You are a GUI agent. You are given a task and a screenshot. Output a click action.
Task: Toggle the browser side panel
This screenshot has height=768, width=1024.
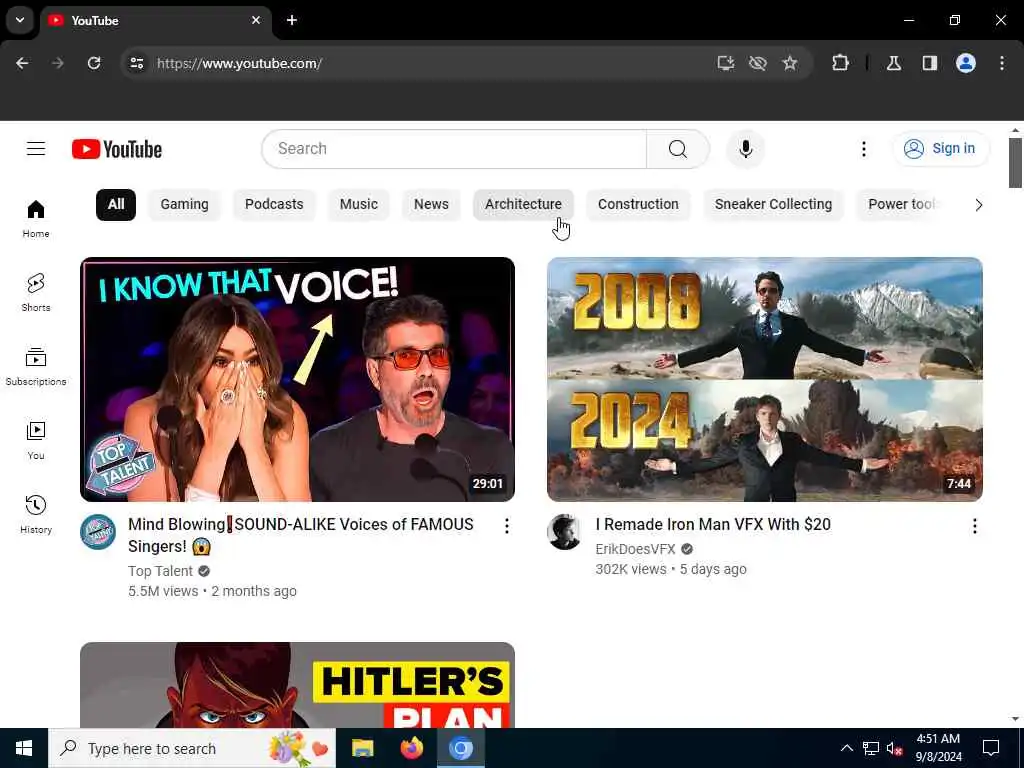click(929, 63)
